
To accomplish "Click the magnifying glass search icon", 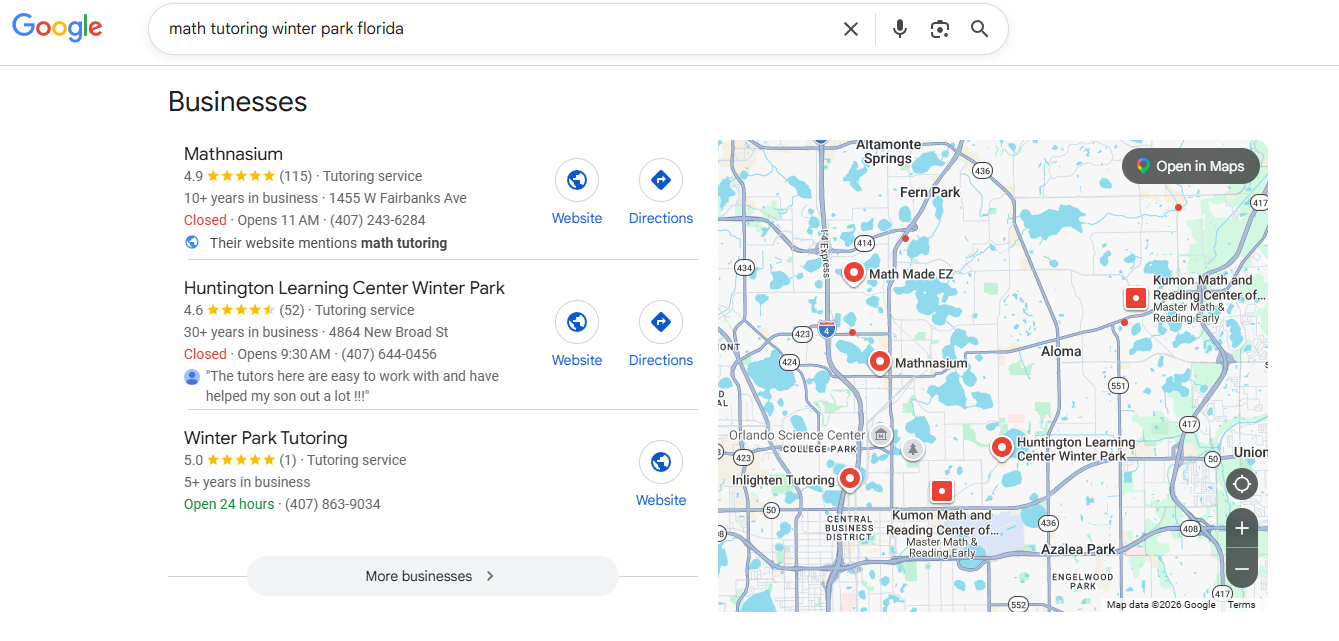I will click(x=979, y=29).
